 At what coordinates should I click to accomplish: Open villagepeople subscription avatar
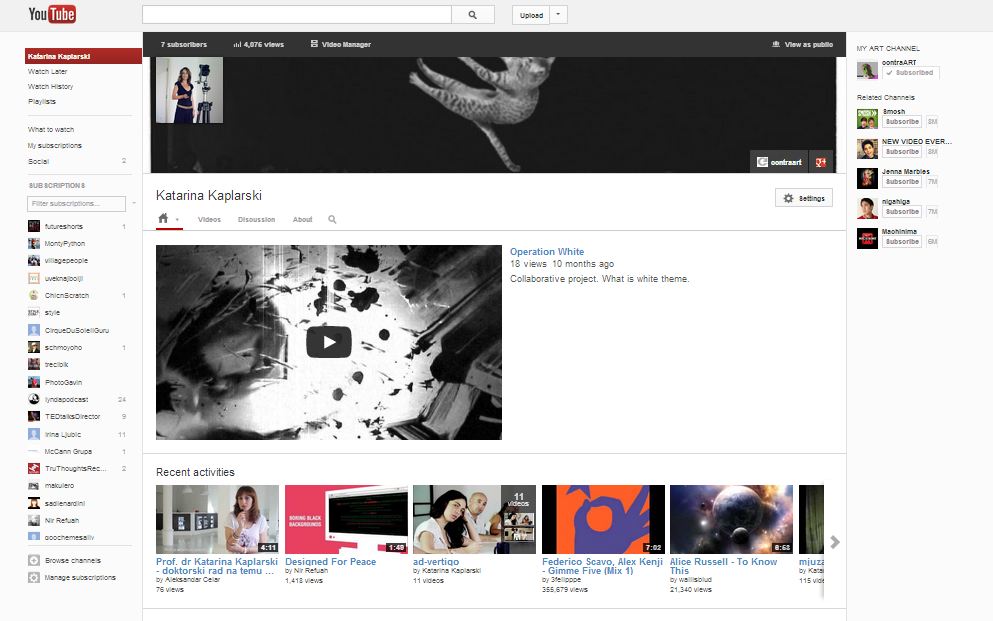point(34,260)
